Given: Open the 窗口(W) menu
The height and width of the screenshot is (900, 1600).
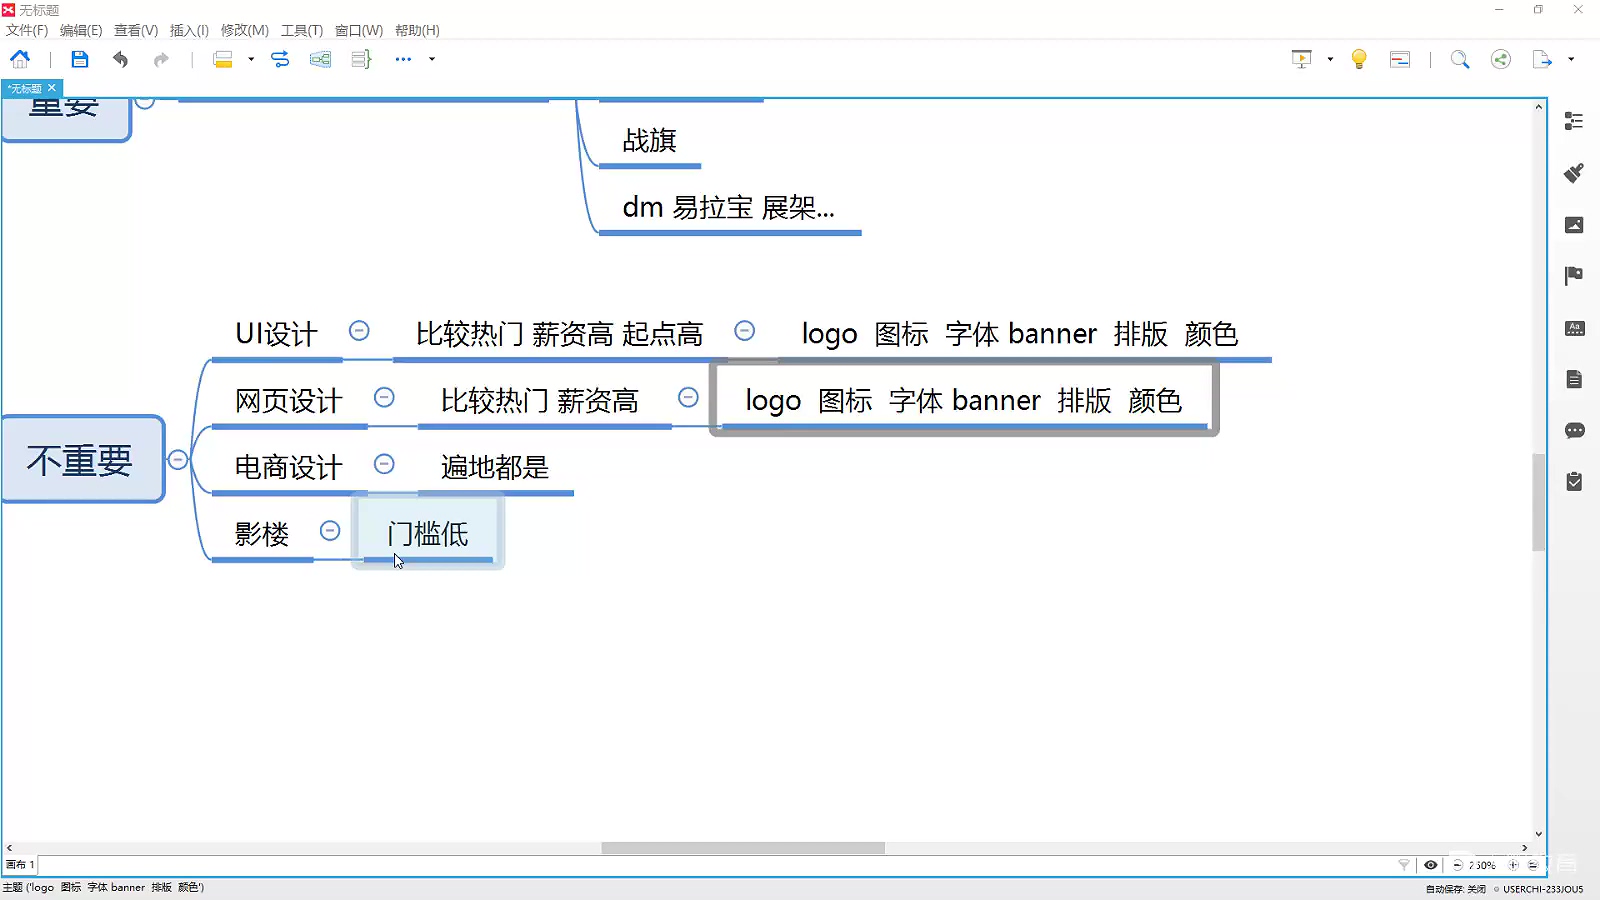Looking at the screenshot, I should point(359,30).
